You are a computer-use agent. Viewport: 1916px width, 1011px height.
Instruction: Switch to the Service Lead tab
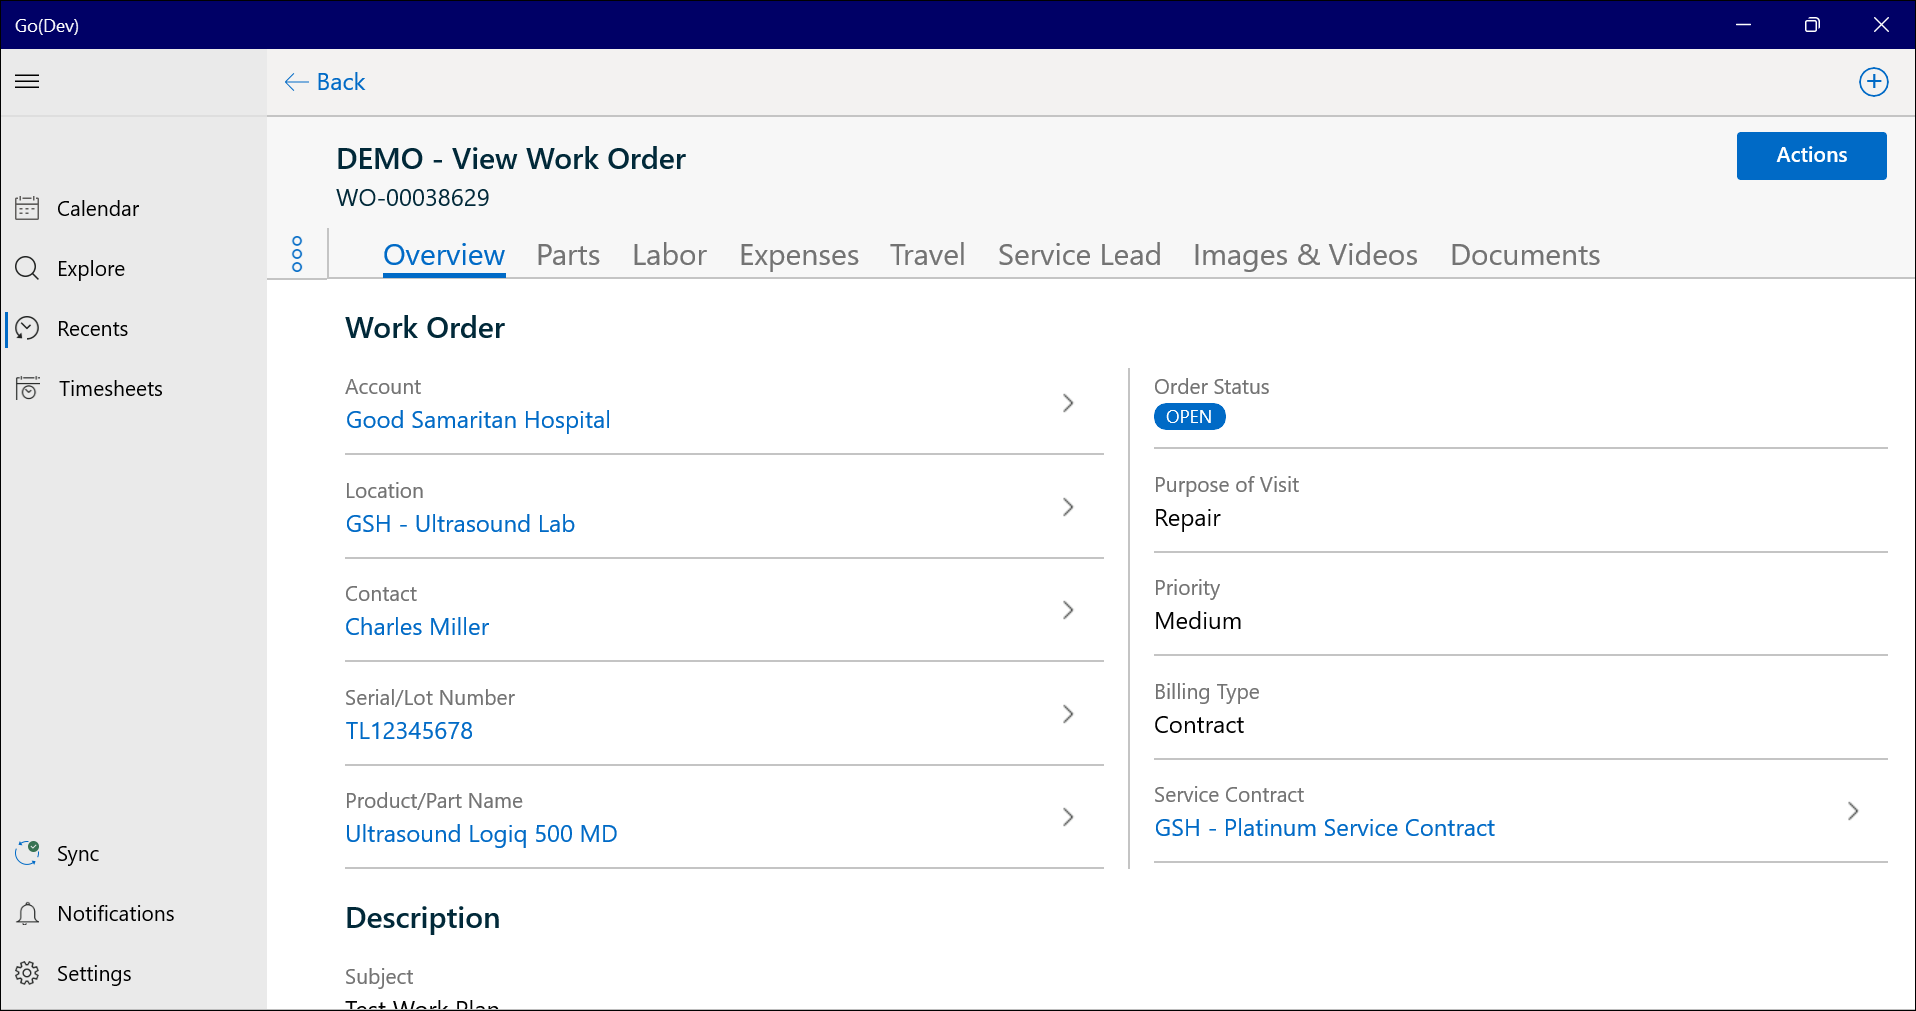(x=1079, y=255)
